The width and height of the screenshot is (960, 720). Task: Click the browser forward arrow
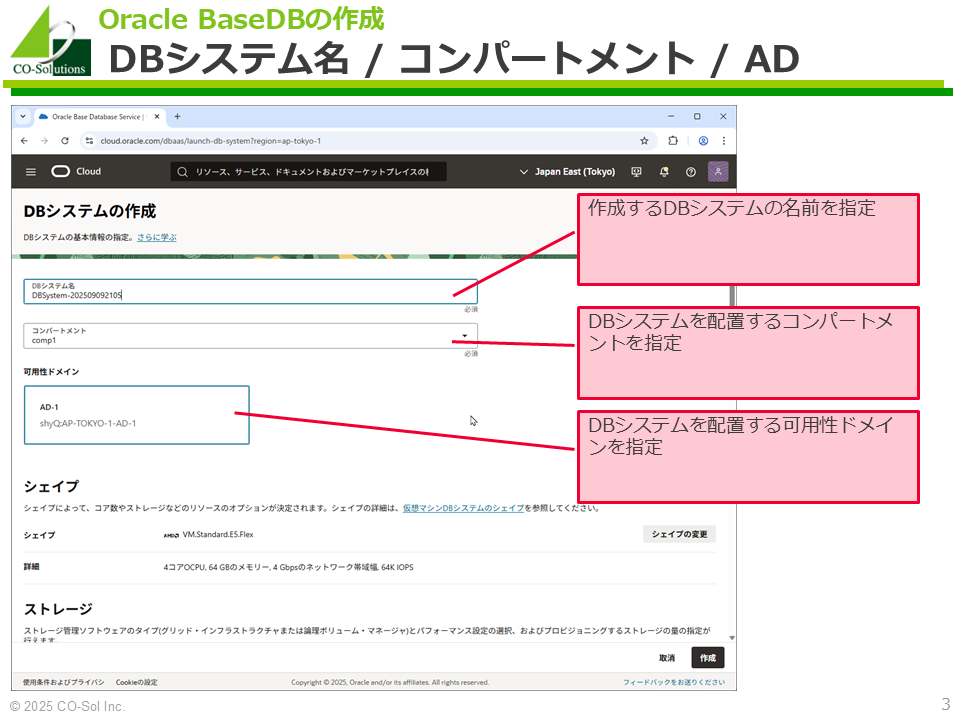[44, 141]
